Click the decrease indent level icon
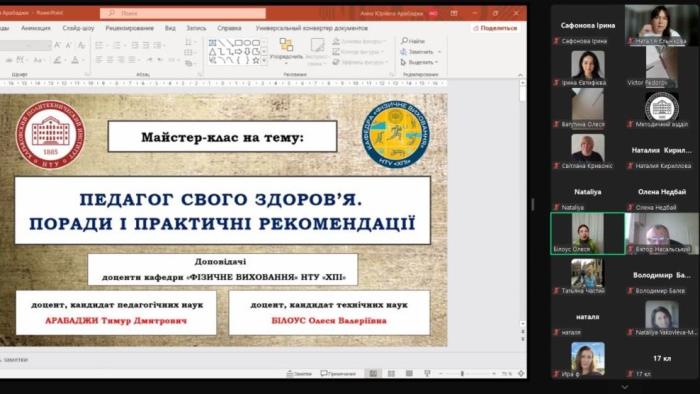The image size is (700, 394). (135, 45)
